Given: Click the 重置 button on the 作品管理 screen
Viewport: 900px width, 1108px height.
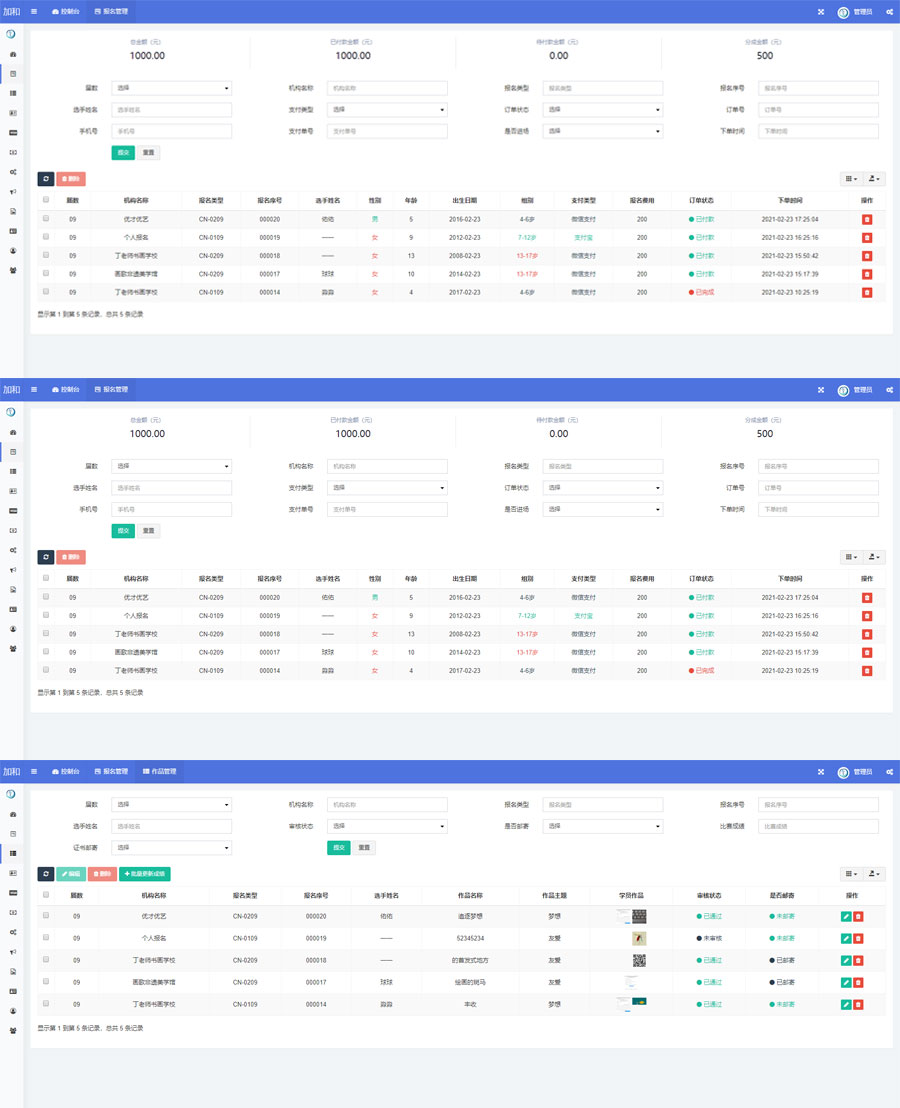Looking at the screenshot, I should pyautogui.click(x=365, y=847).
